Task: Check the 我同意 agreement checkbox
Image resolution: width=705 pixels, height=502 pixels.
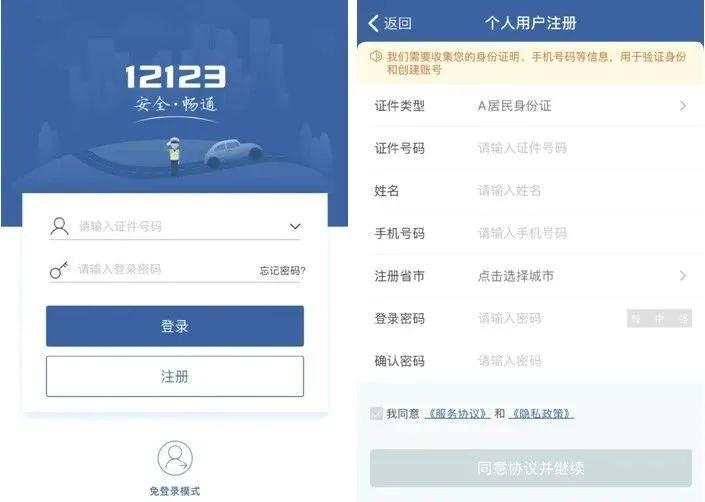Action: tap(376, 413)
